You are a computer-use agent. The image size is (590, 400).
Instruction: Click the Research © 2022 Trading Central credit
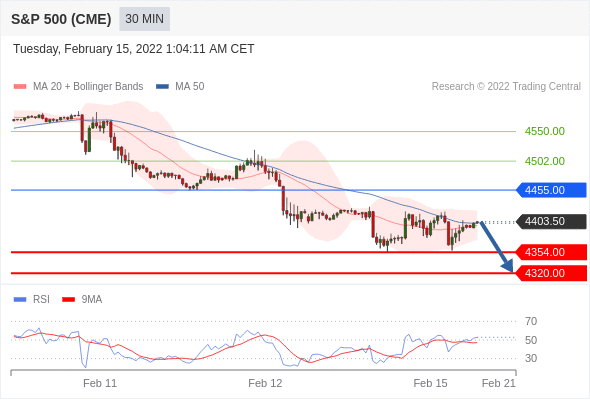coord(506,87)
